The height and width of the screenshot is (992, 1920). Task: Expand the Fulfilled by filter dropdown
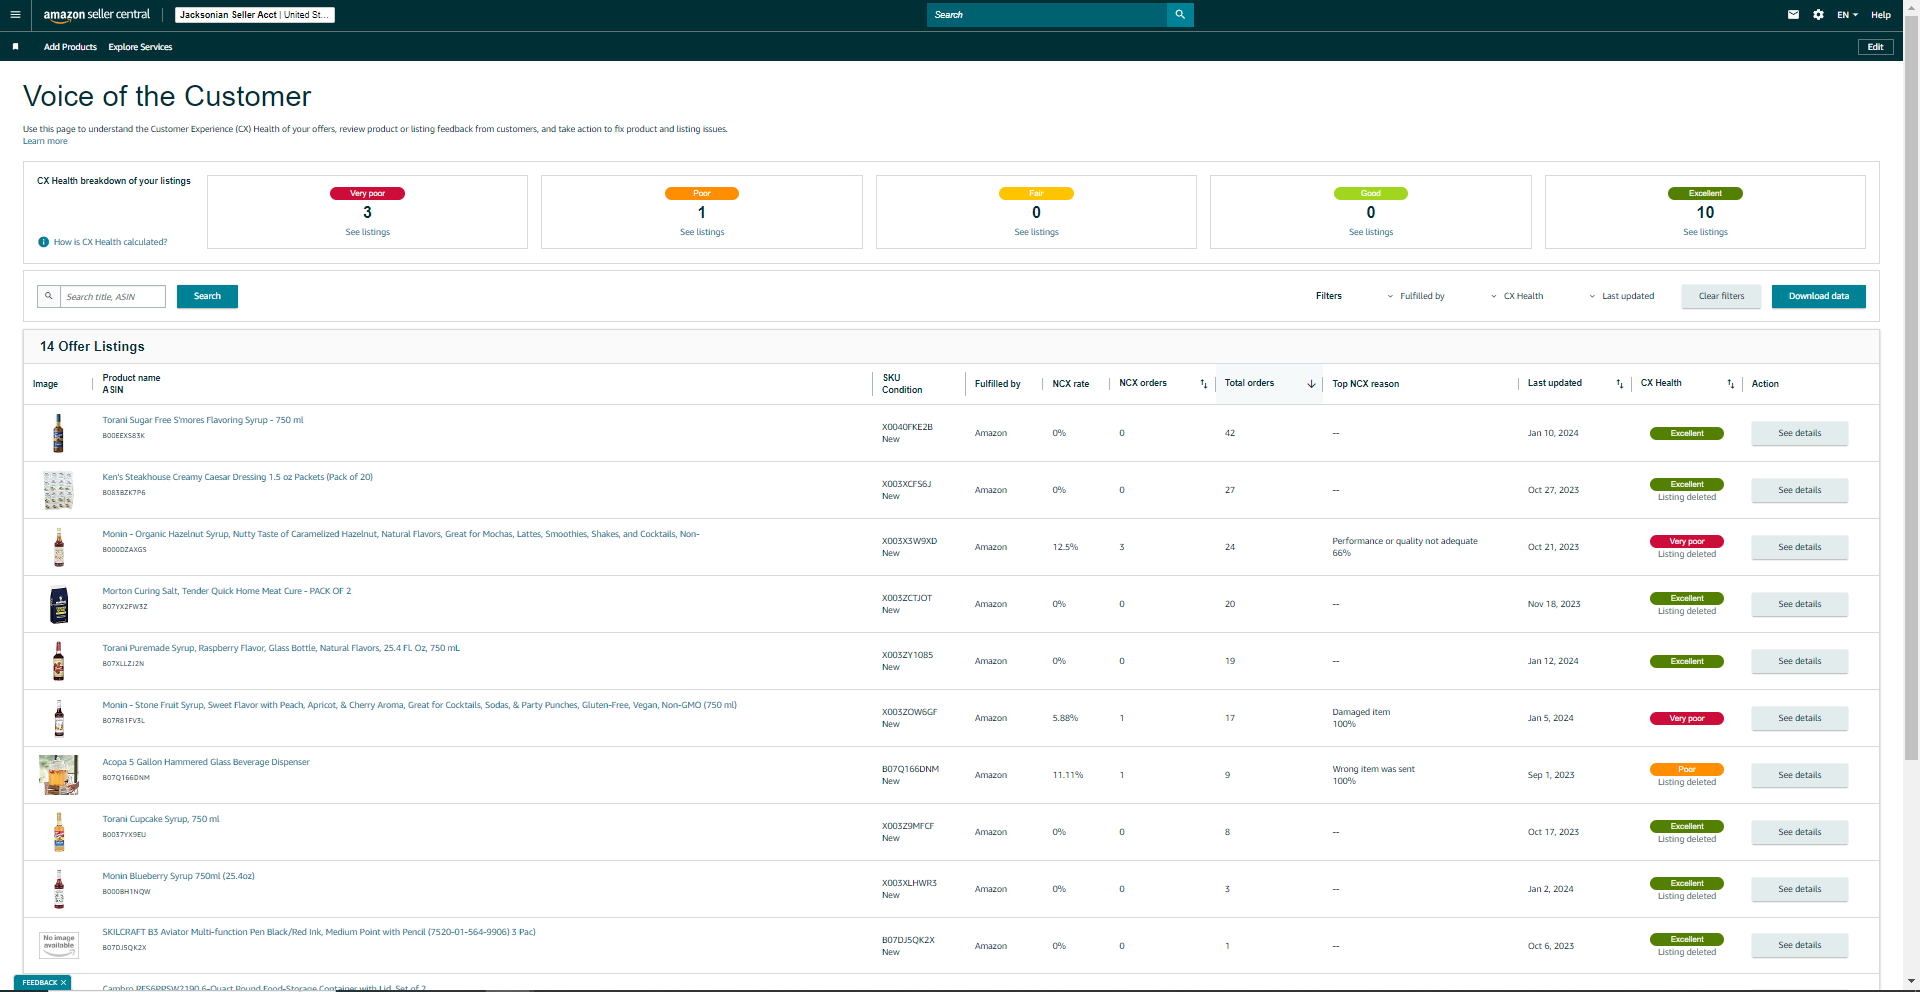pyautogui.click(x=1416, y=296)
